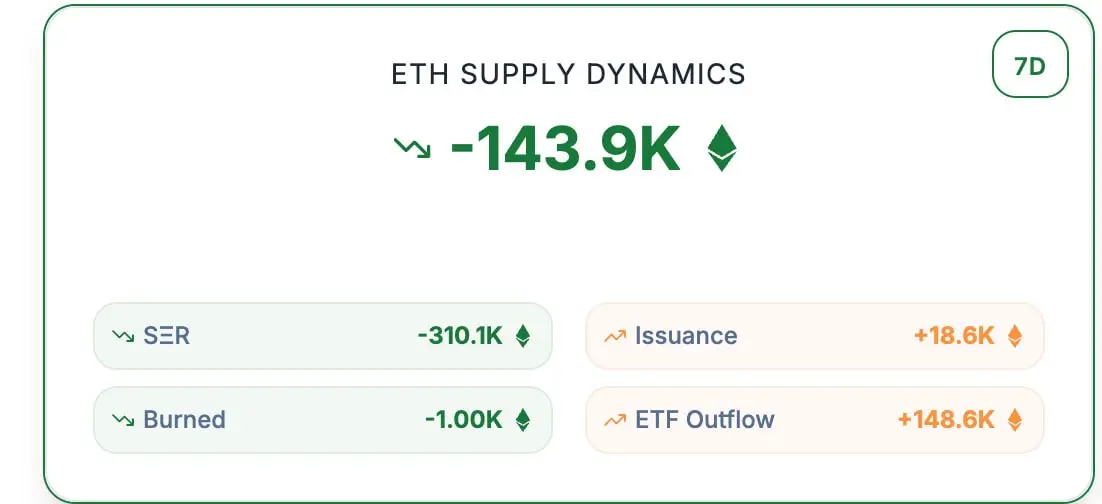Click the 7D timeframe button
Viewport: 1102px width, 504px height.
click(1030, 64)
